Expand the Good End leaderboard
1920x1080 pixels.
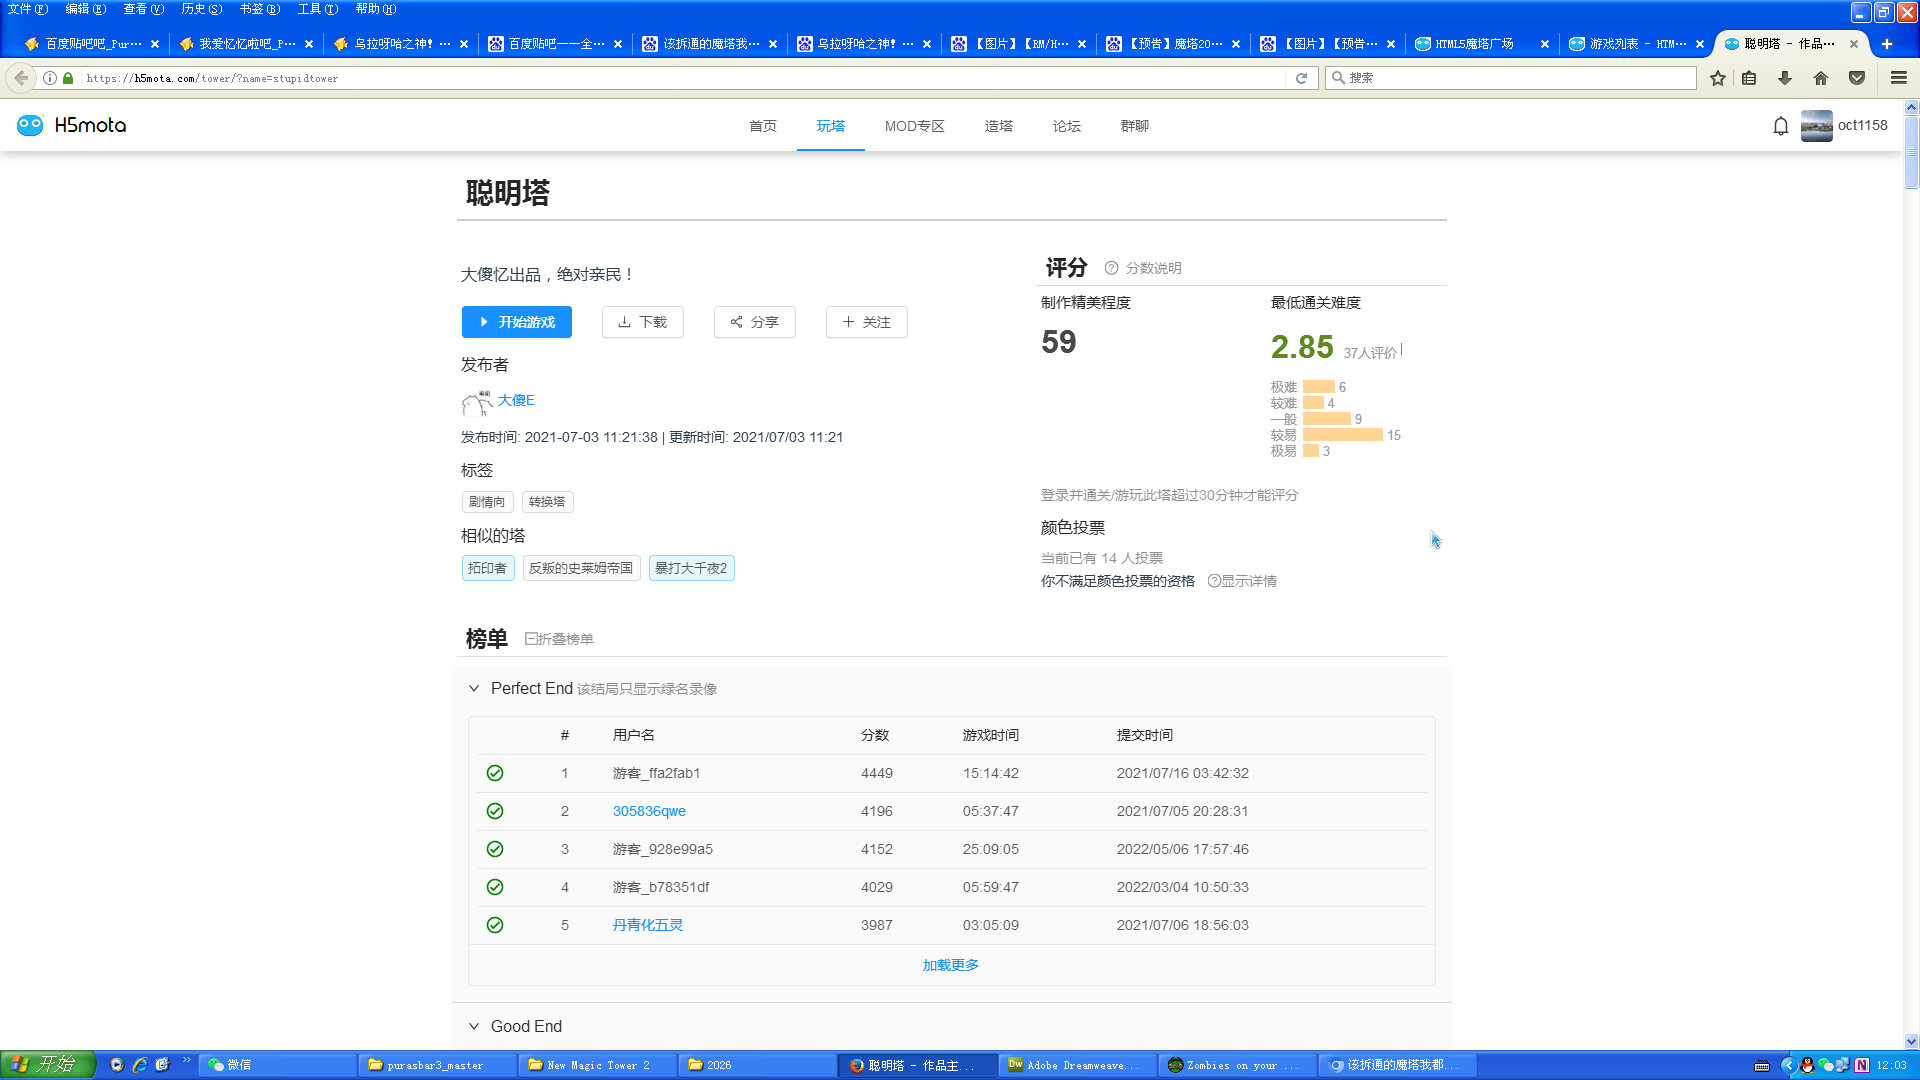pyautogui.click(x=474, y=1026)
